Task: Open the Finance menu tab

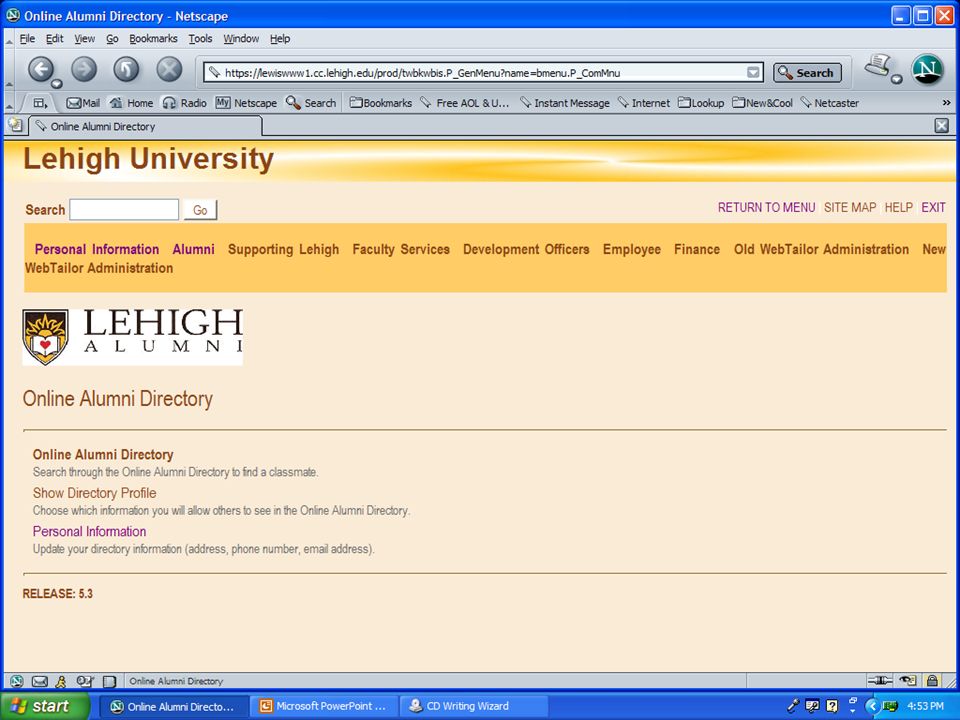Action: pos(697,249)
